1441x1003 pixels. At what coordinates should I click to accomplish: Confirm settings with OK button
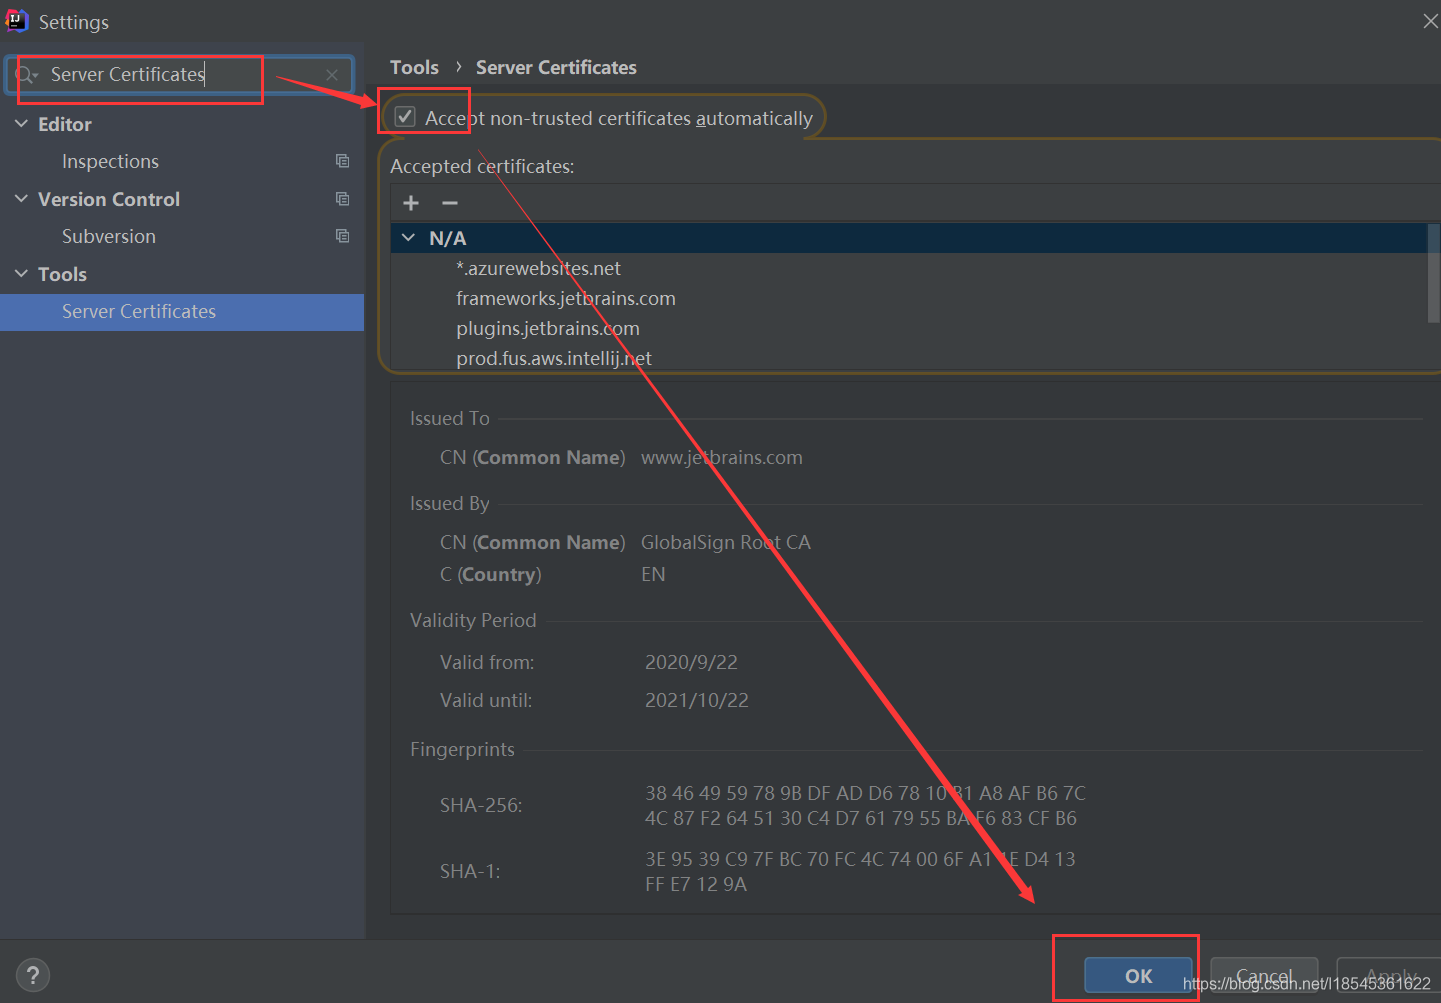click(1138, 976)
